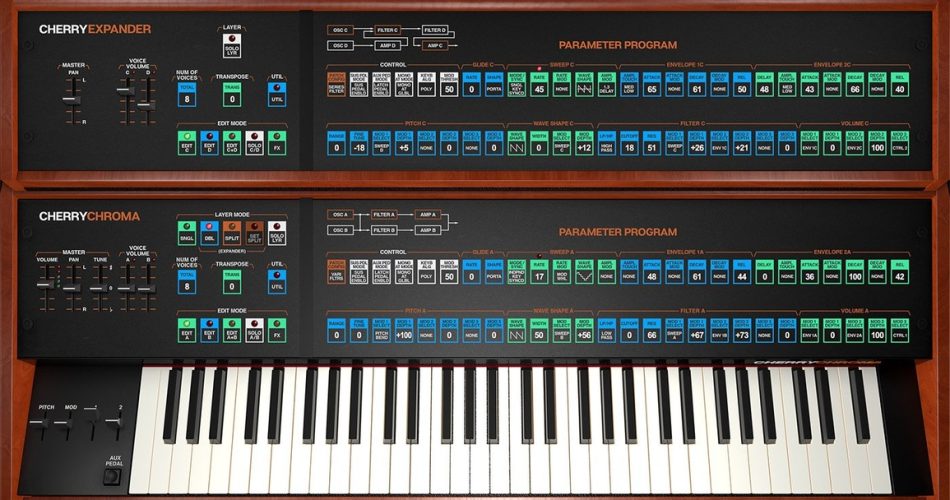Click the FX button in Chroma Edit Mode
950x500 pixels.
(277, 330)
